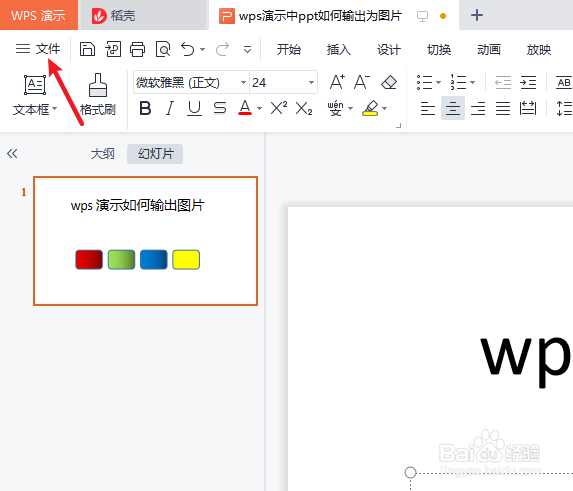Click the line spacing icon
Screen dimensions: 573x491
(x=564, y=109)
